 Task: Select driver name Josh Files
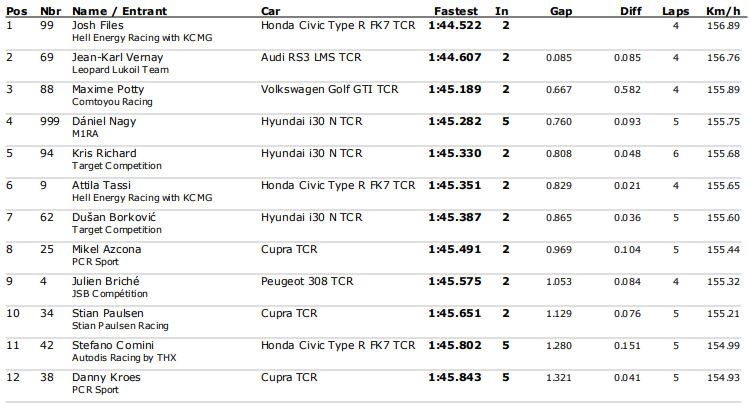coord(97,25)
